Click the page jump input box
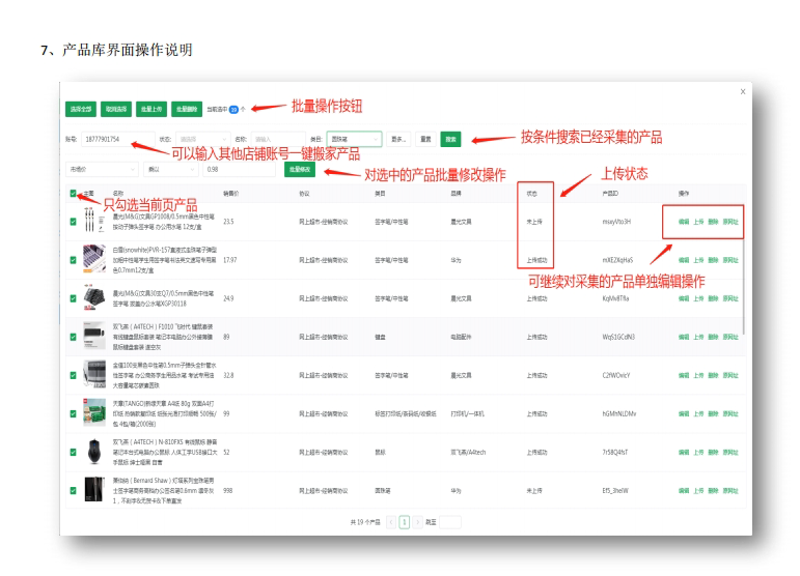800x576 pixels. tap(450, 522)
